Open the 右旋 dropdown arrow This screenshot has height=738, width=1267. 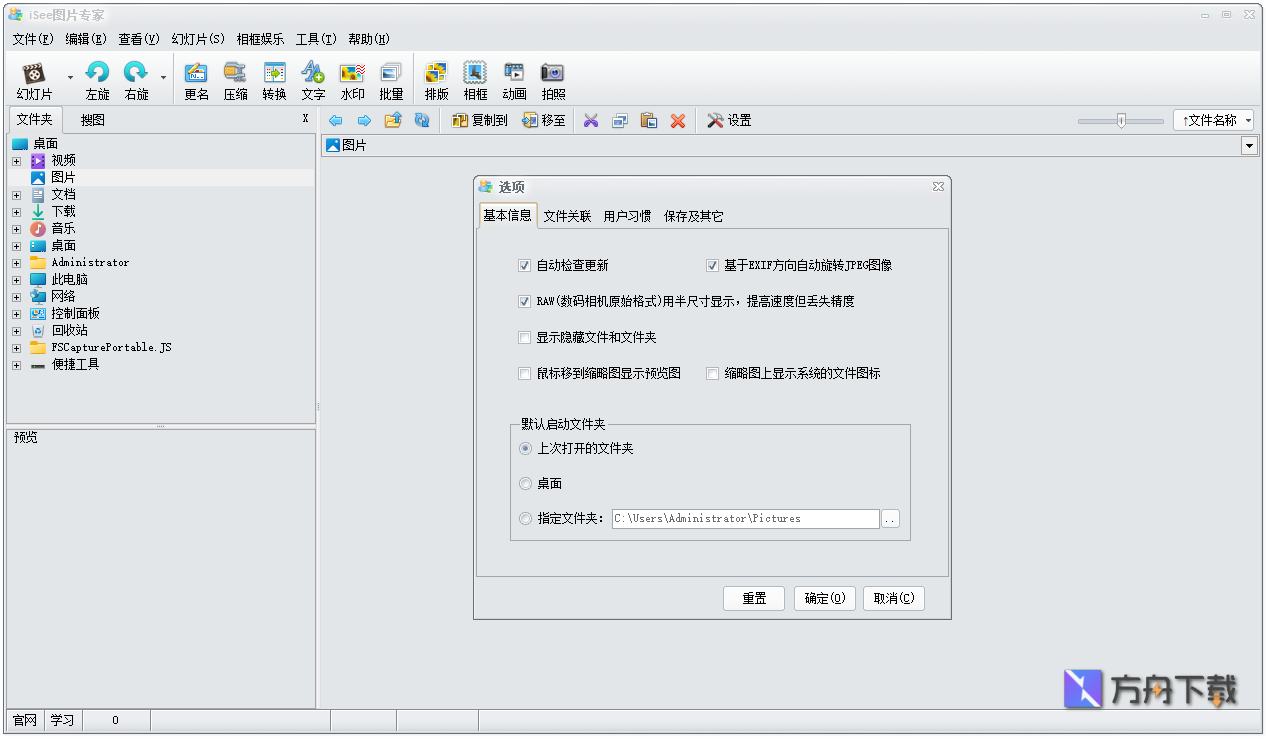coord(163,78)
